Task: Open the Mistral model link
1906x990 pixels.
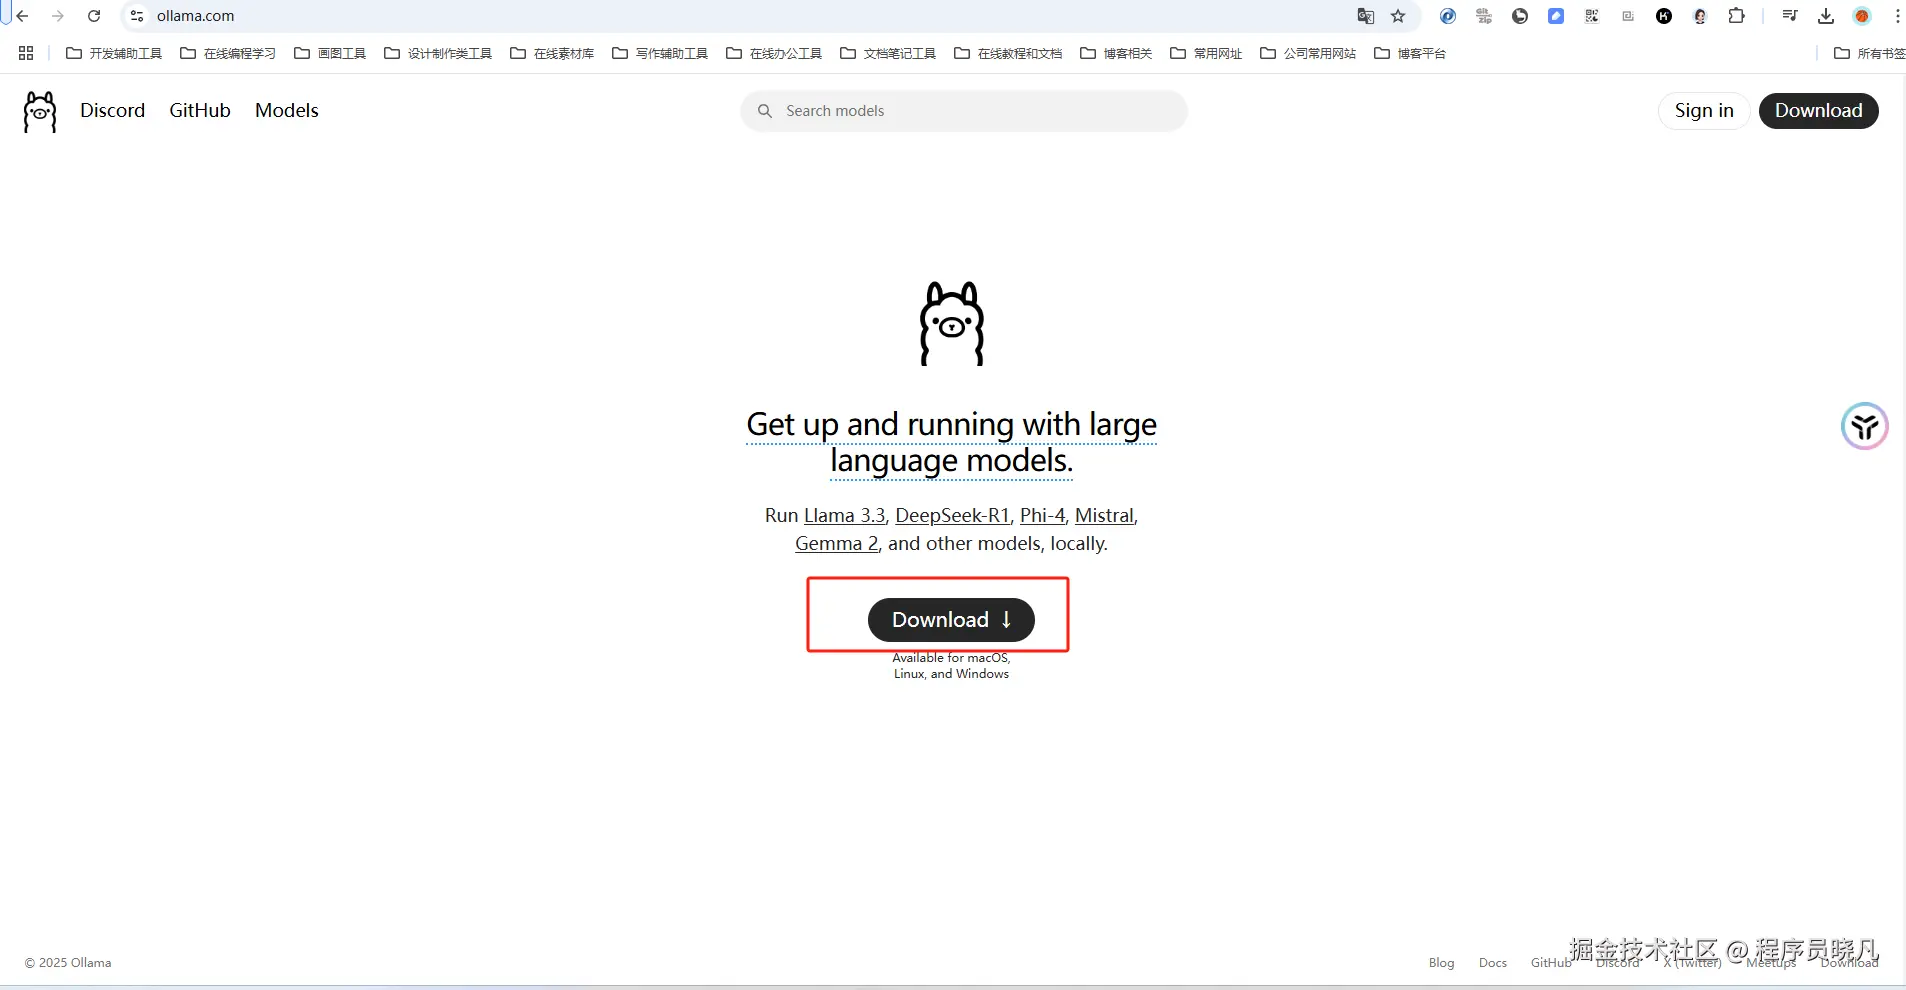Action: click(x=1104, y=515)
